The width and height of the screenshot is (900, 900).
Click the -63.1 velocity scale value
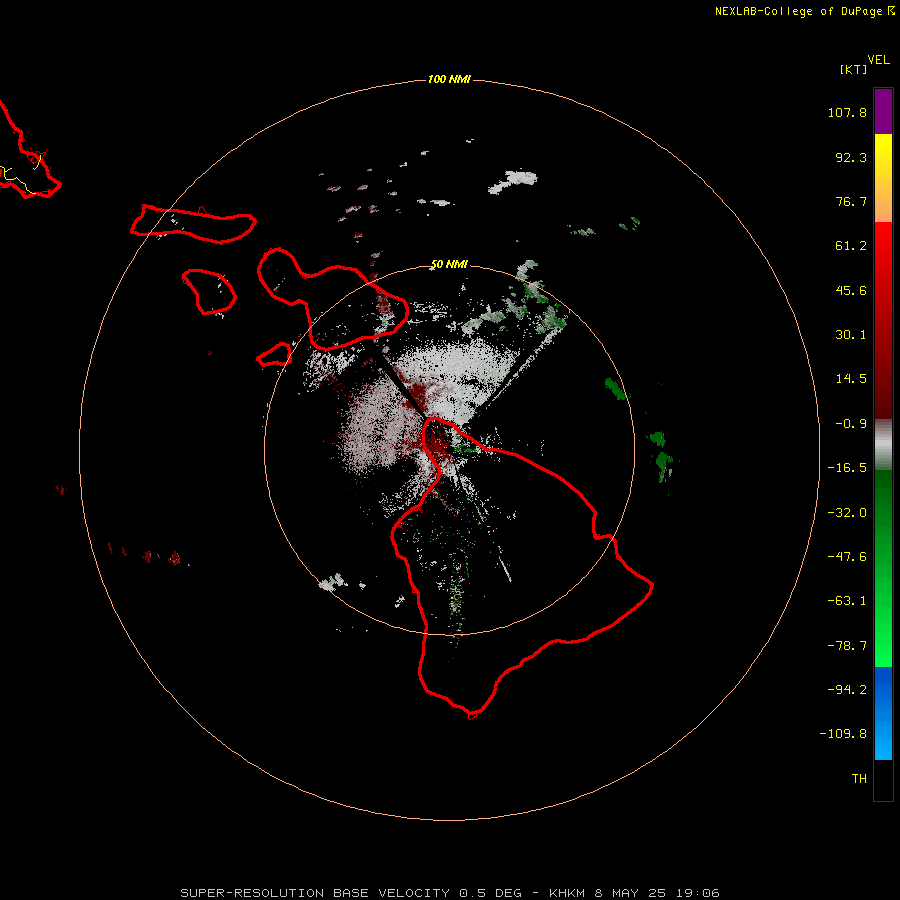[x=847, y=601]
